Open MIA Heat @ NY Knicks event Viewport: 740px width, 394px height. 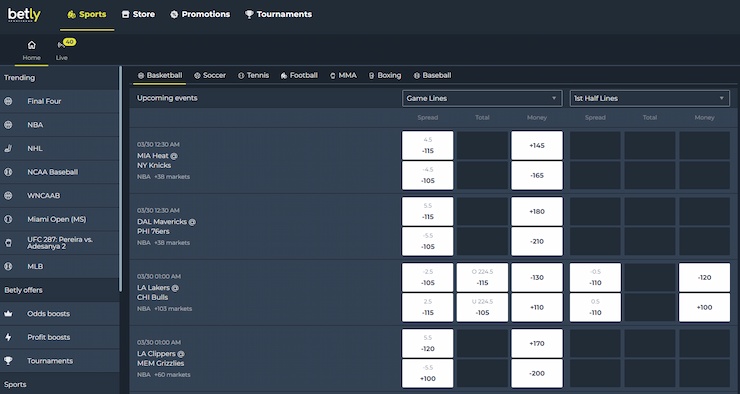[x=158, y=160]
